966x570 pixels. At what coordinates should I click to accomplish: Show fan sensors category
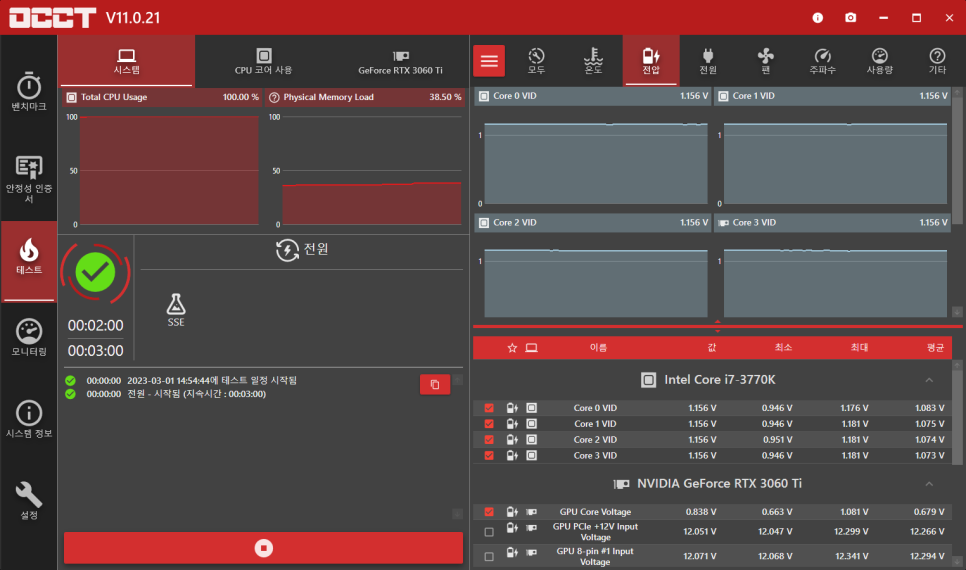pyautogui.click(x=765, y=61)
